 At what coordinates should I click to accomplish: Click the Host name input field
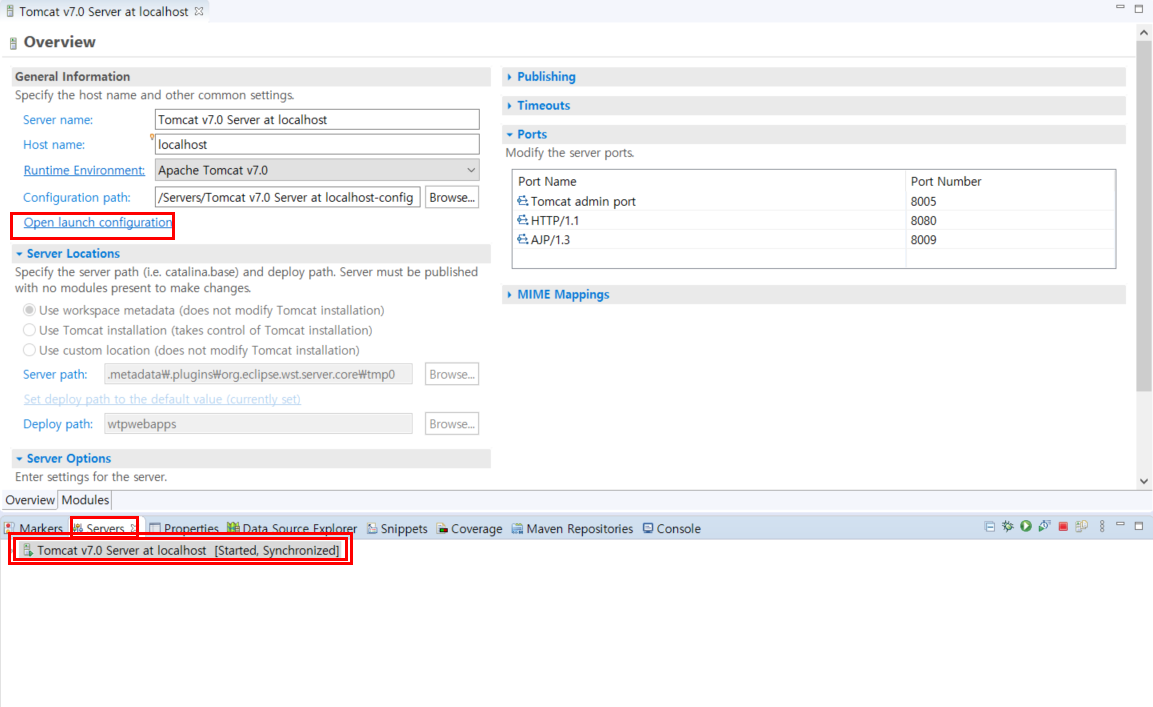(x=317, y=144)
